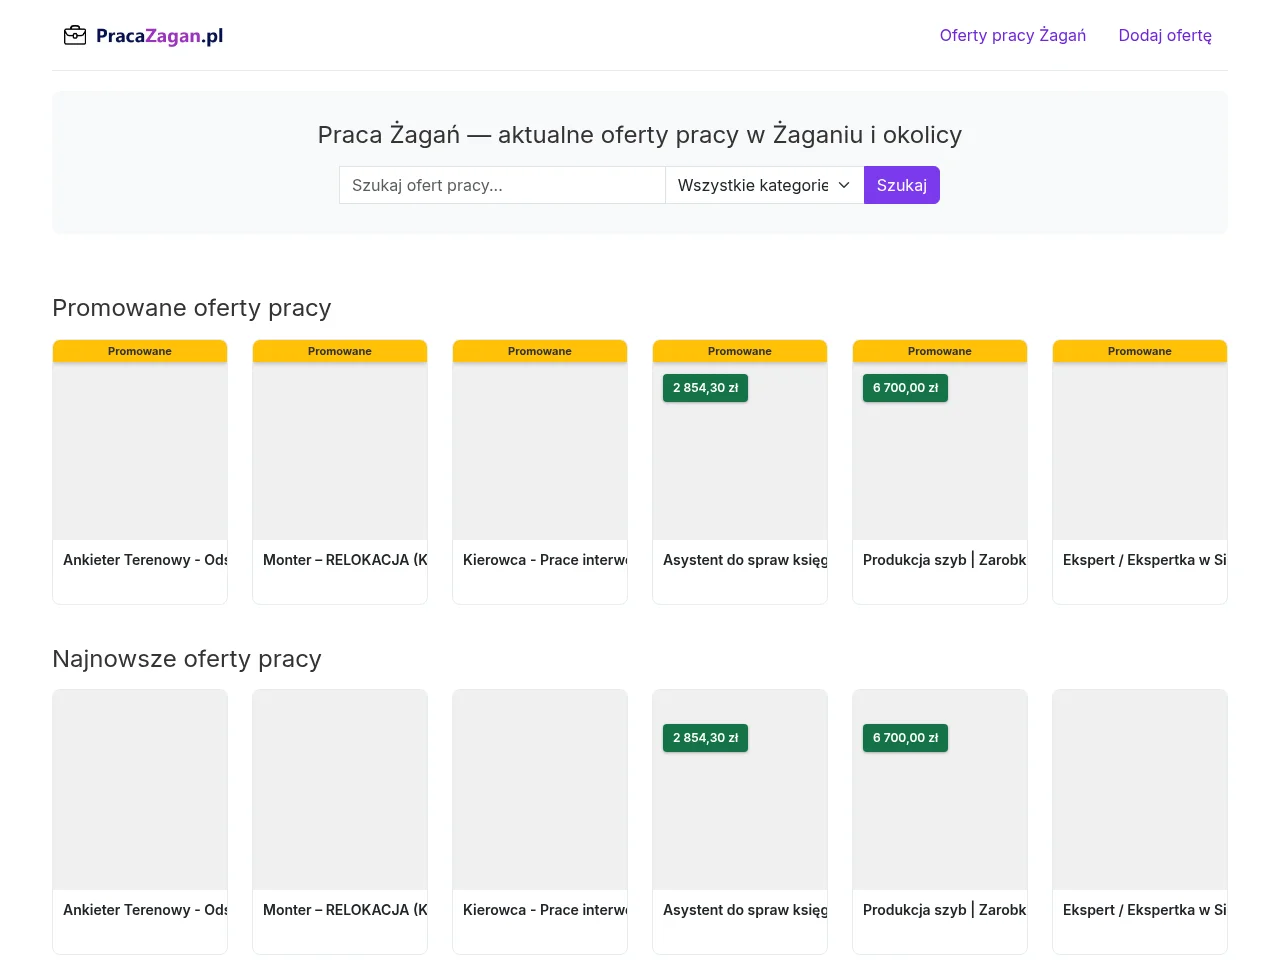Image resolution: width=1280 pixels, height=960 pixels.
Task: Click the Praca Żagań — aktualne oferty heading
Action: pos(640,135)
